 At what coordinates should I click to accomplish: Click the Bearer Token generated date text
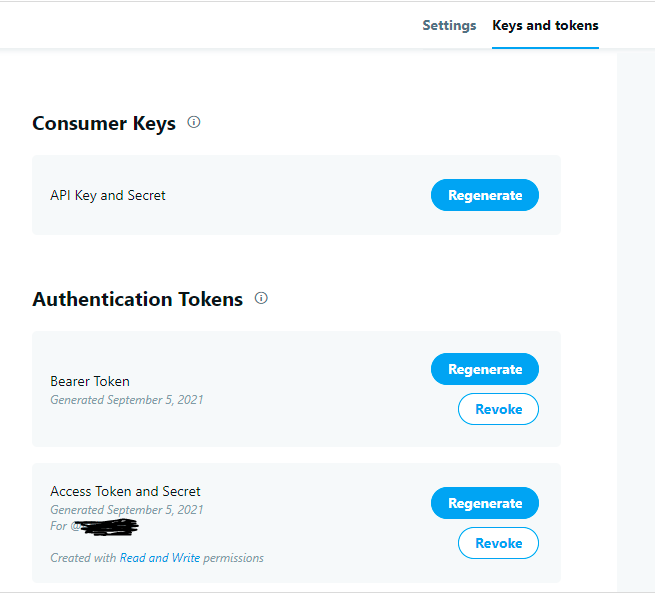pos(127,400)
